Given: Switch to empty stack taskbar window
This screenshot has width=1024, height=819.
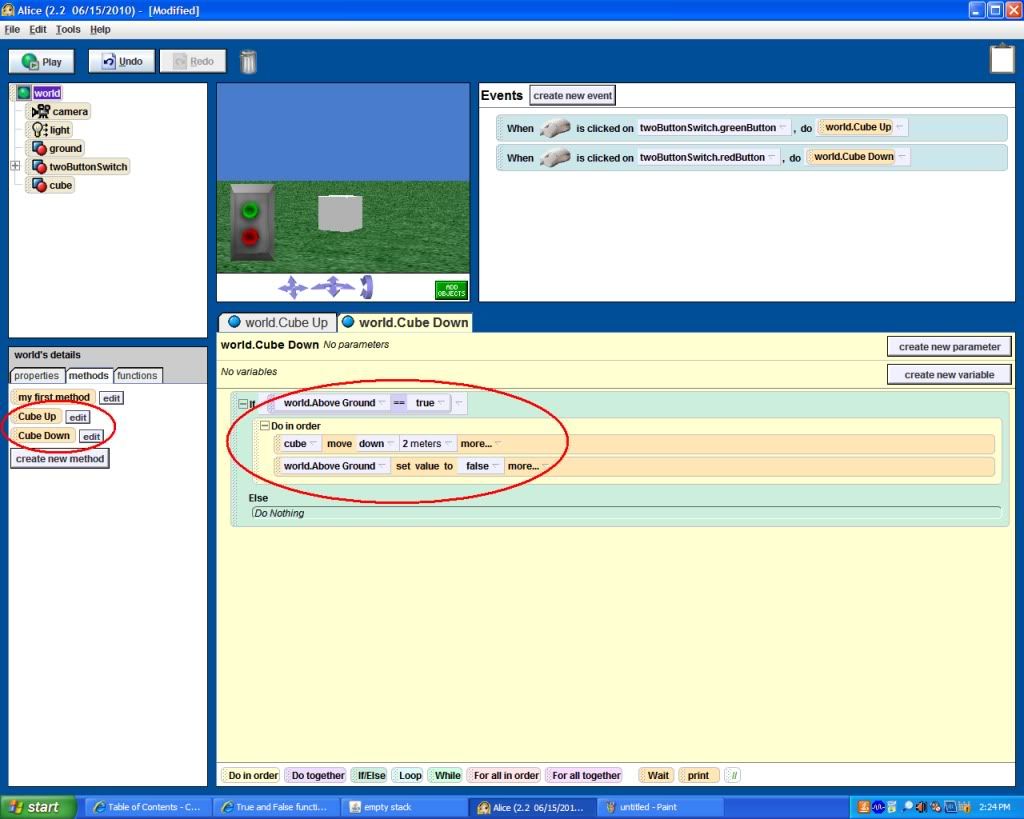Looking at the screenshot, I should coord(404,807).
